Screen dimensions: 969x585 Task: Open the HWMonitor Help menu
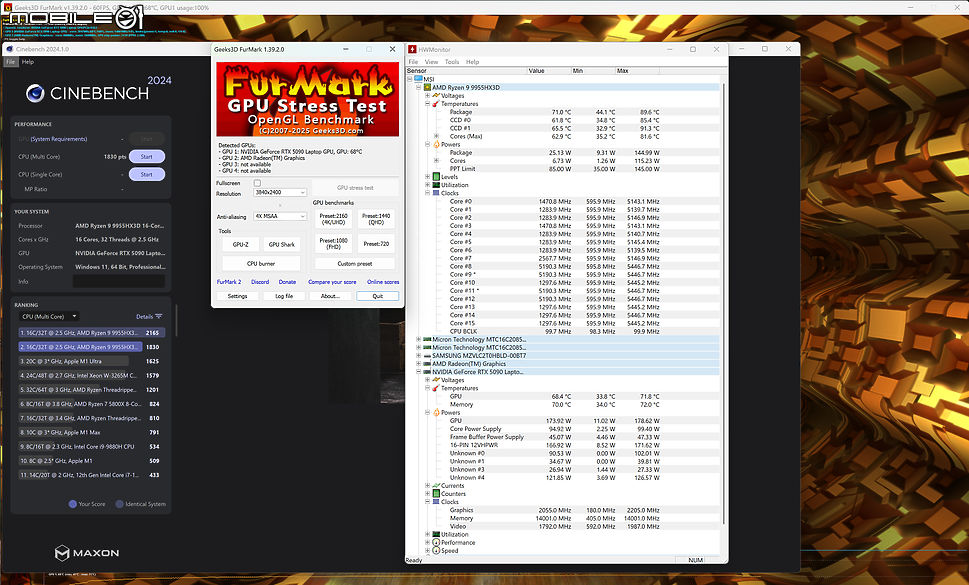(x=472, y=62)
